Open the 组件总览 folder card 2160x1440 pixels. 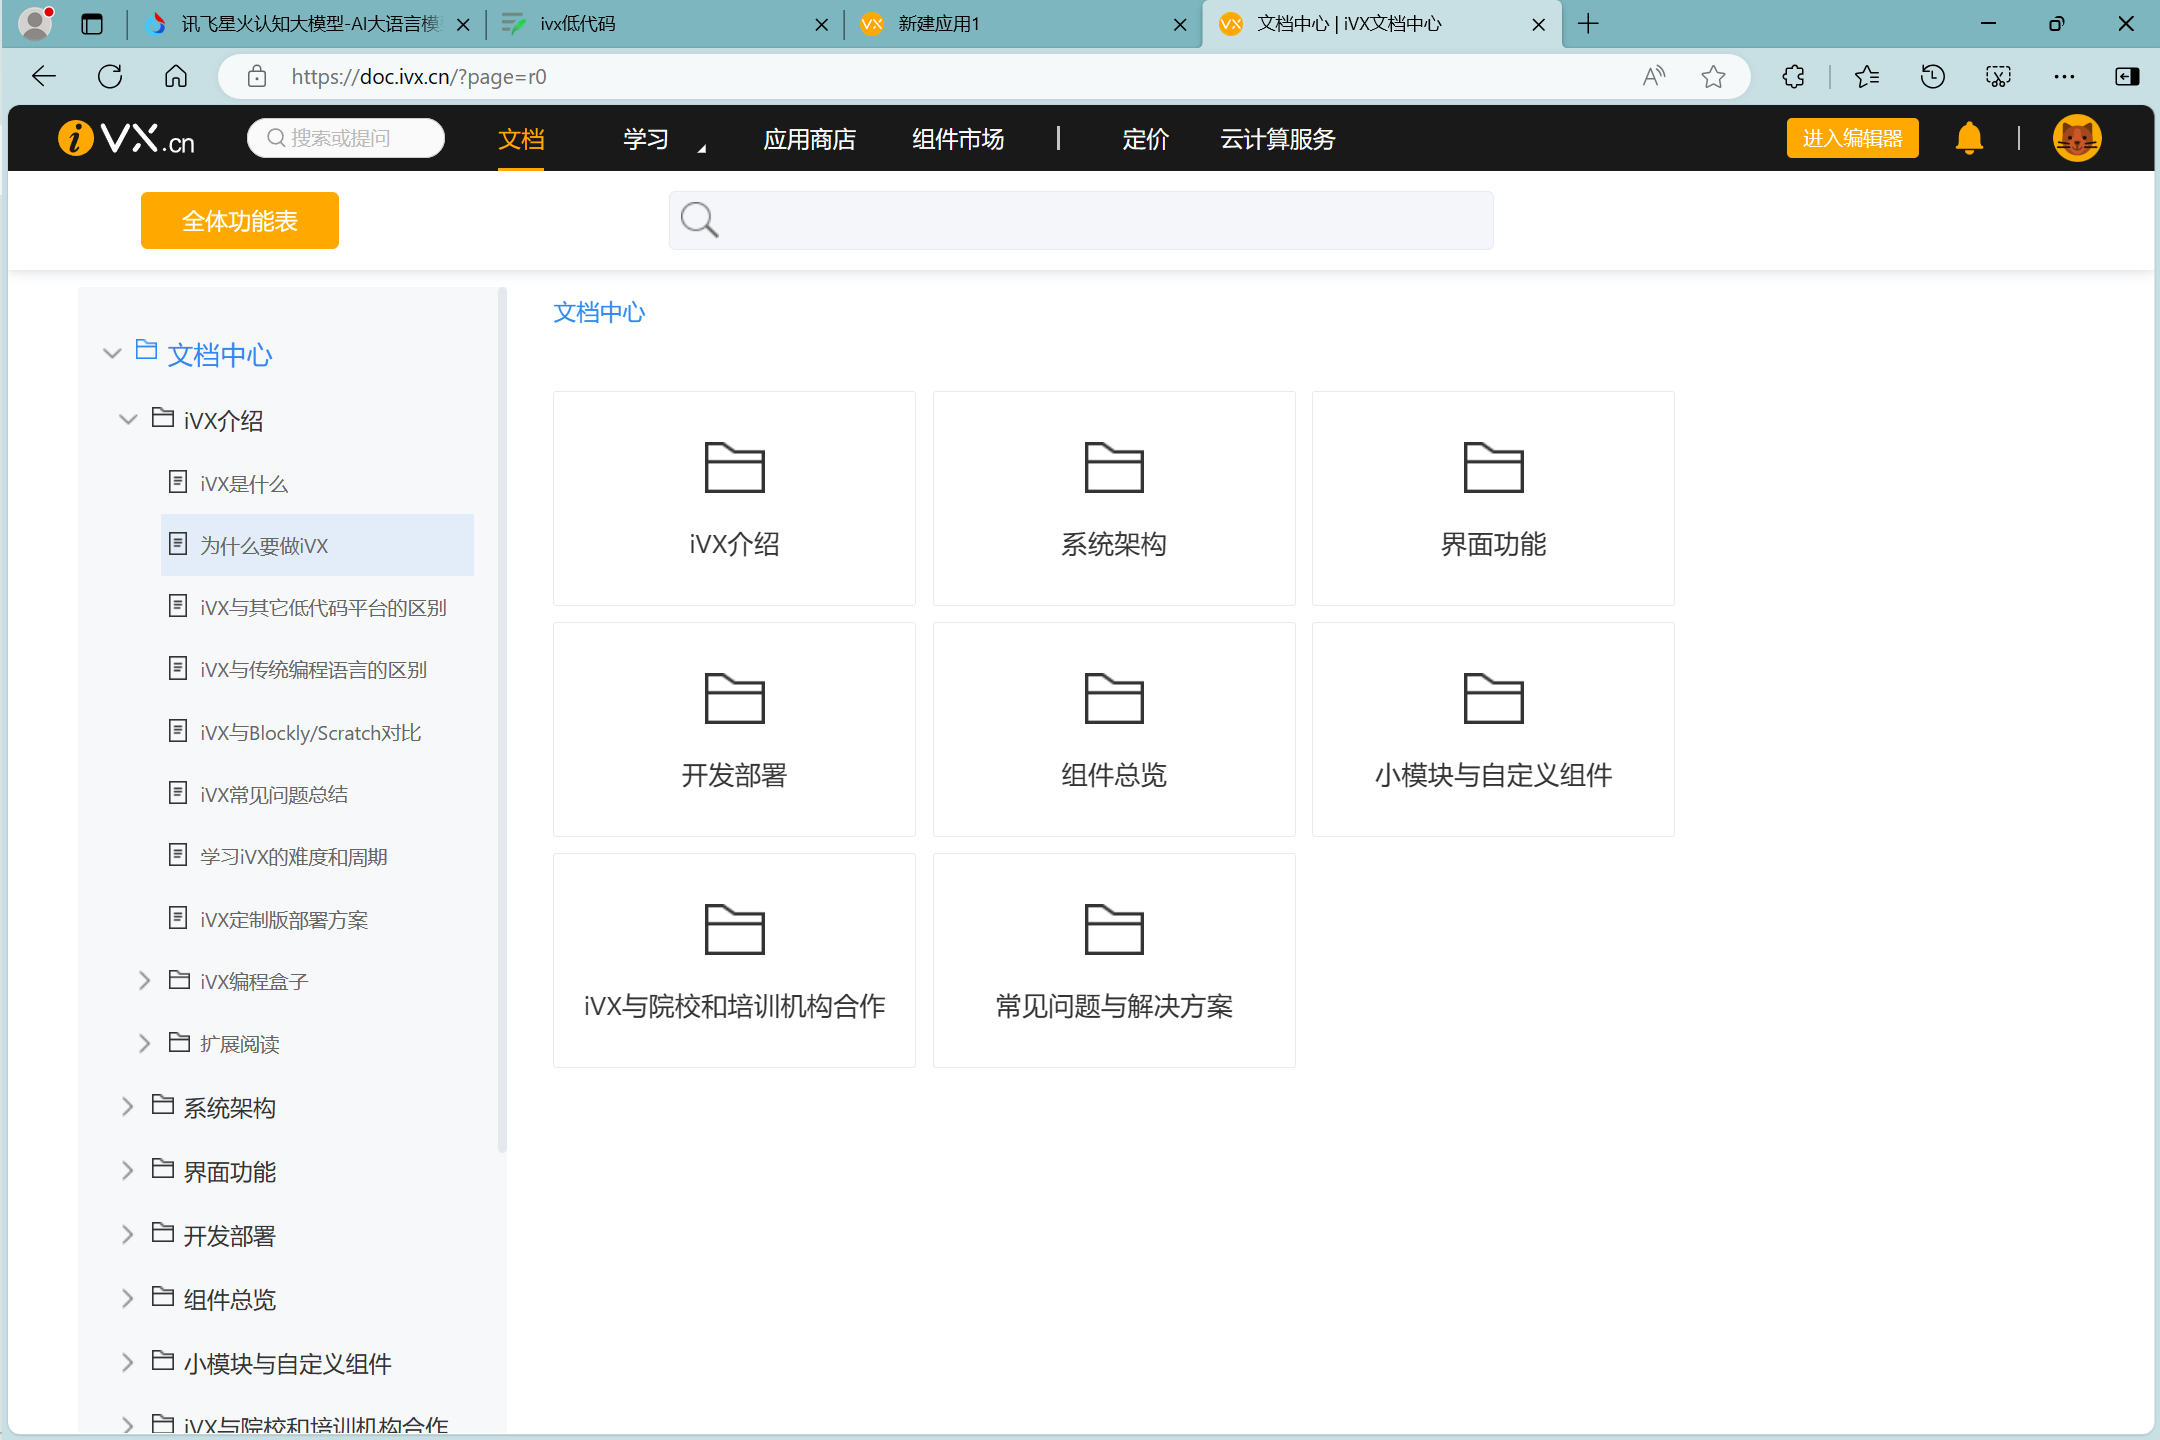tap(1114, 729)
